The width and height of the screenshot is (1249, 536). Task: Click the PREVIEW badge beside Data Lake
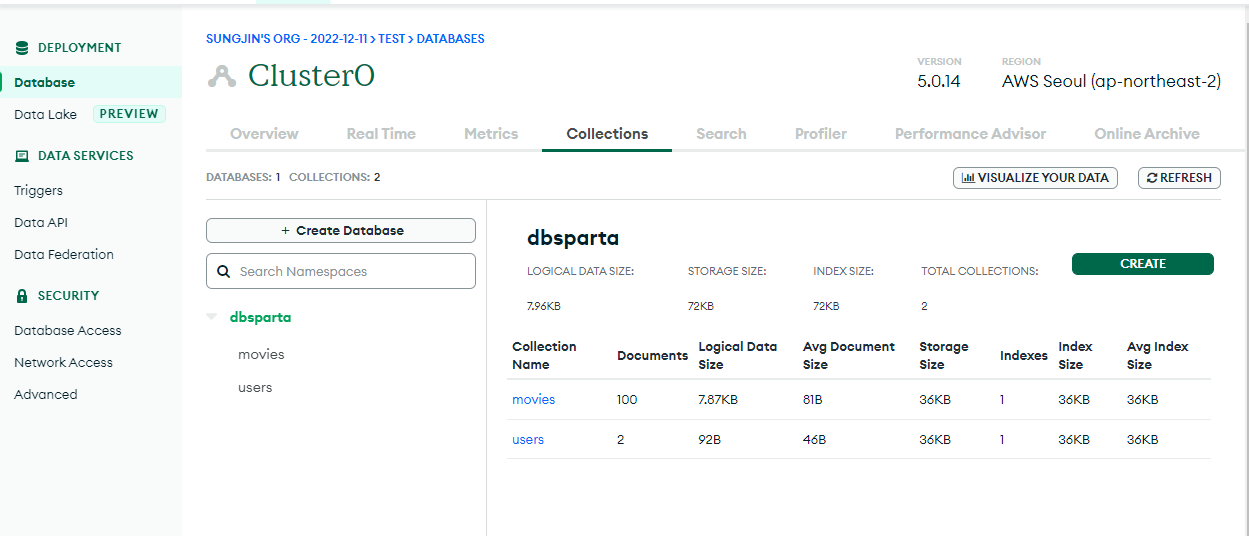click(x=129, y=114)
